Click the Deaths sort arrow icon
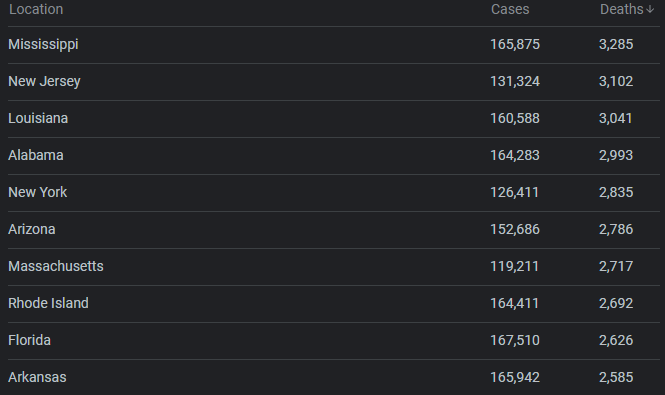Viewport: 665px width, 395px height. click(x=650, y=9)
